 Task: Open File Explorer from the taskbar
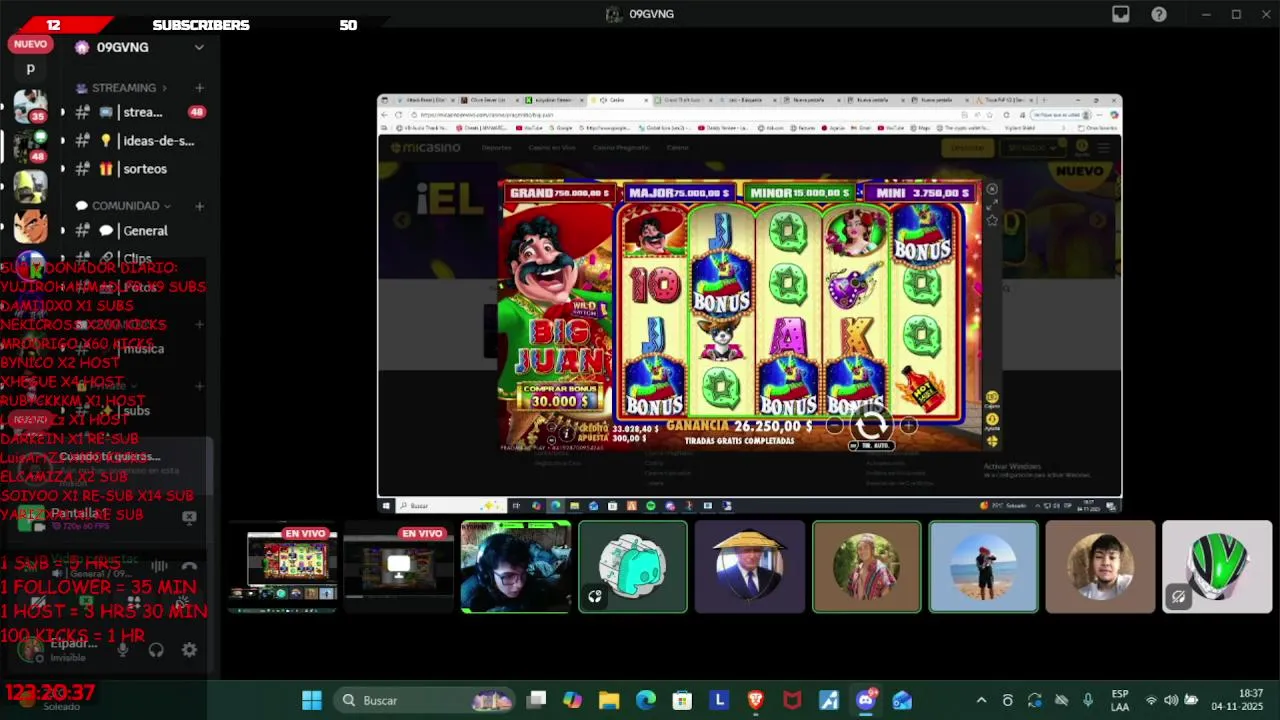point(609,700)
